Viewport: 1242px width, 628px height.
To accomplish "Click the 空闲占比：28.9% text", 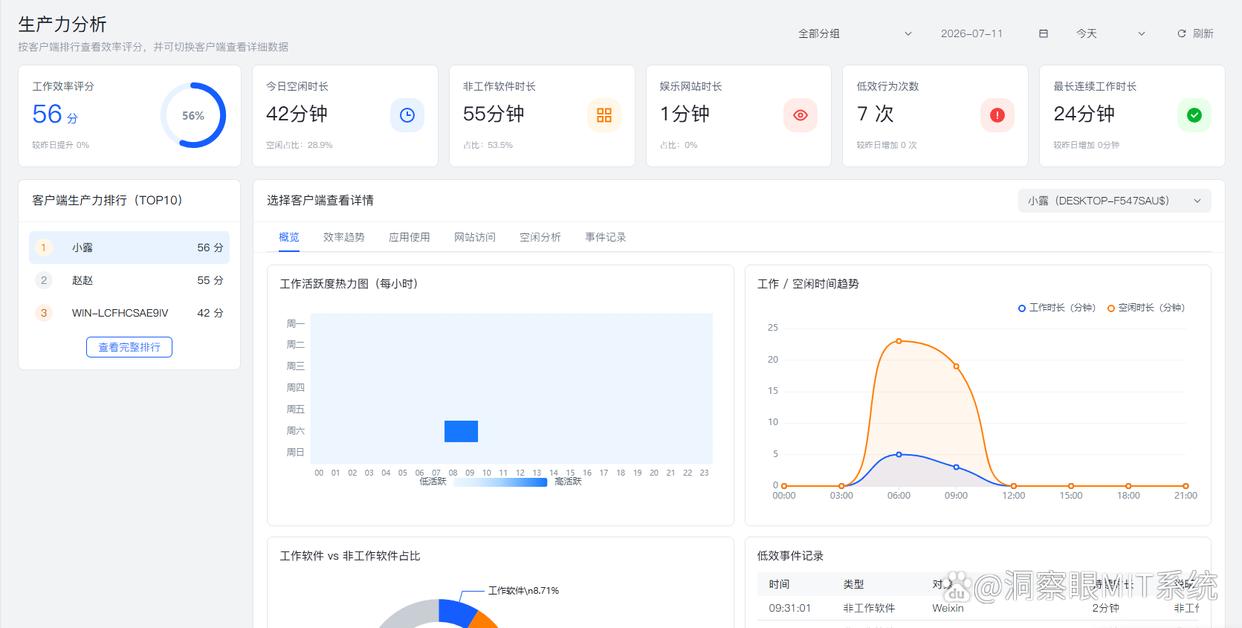I will point(299,145).
